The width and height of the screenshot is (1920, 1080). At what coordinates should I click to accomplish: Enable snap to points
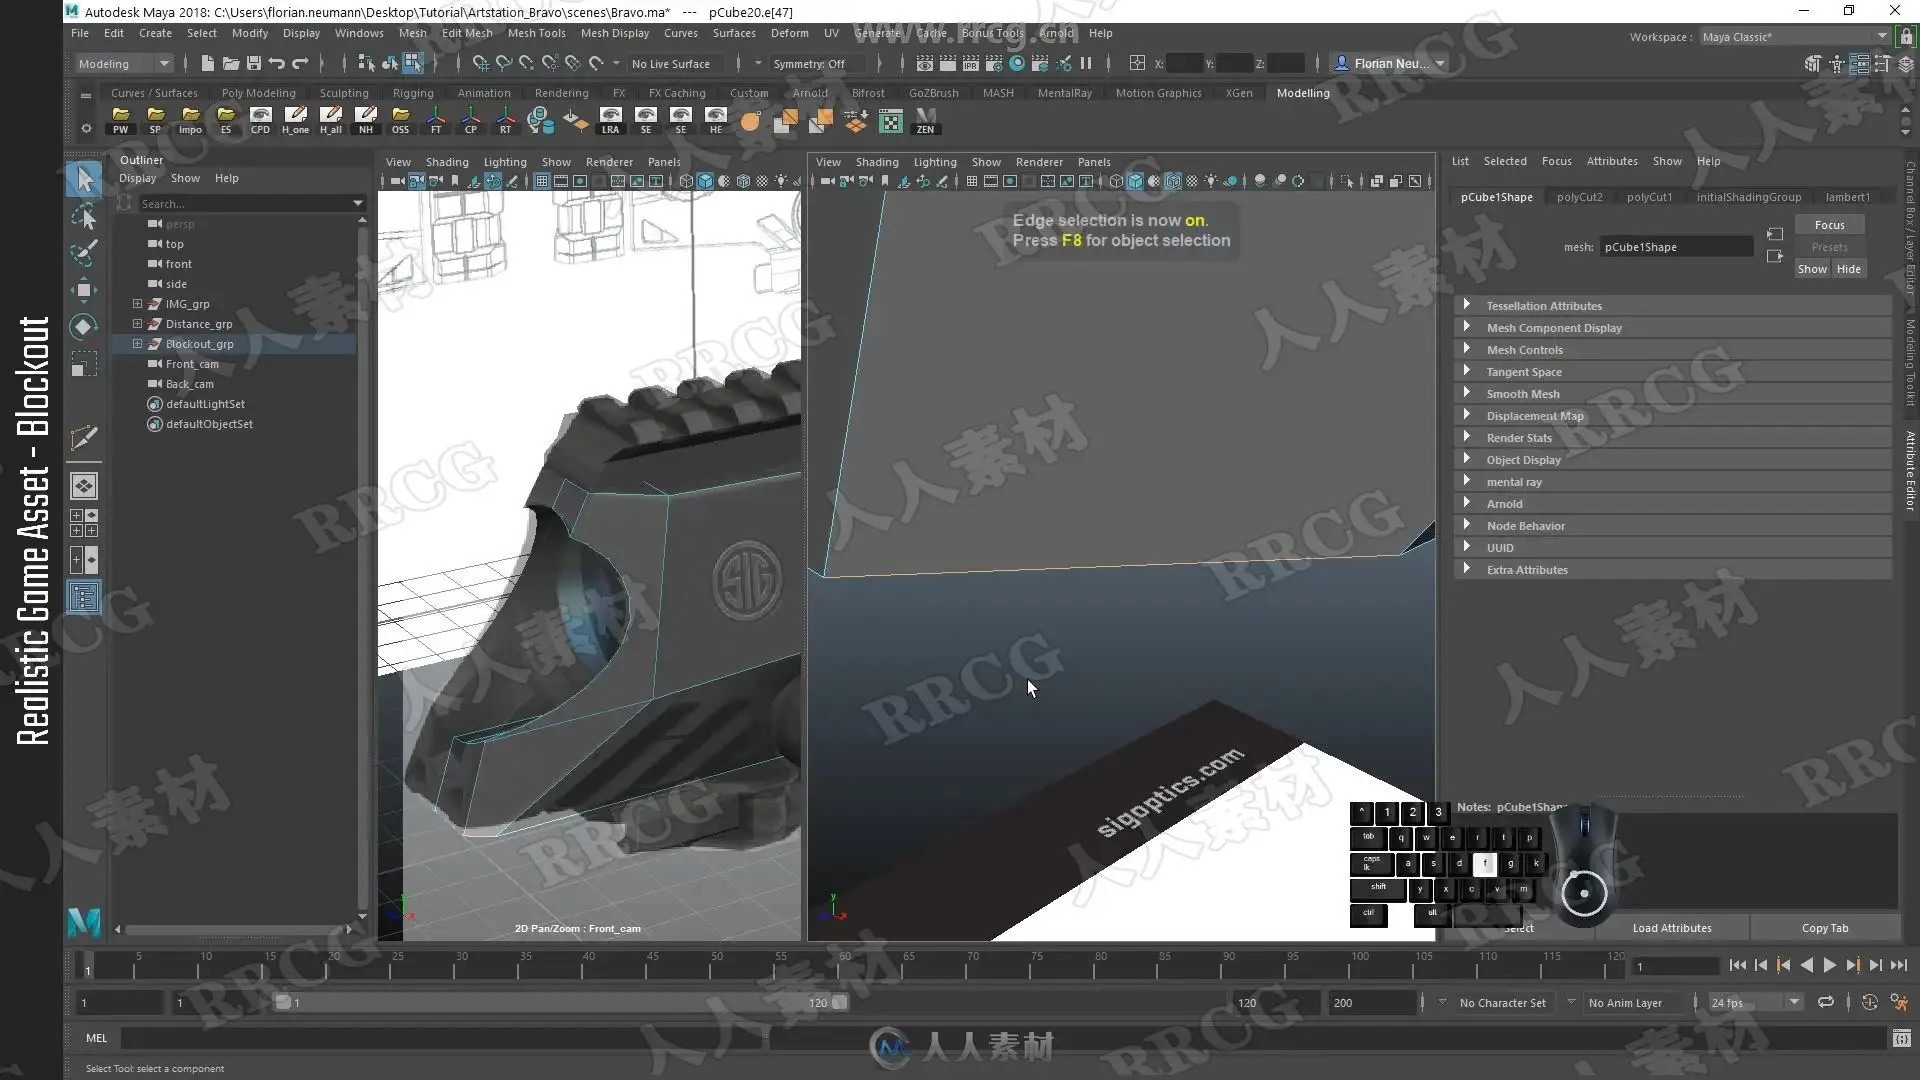pos(526,63)
